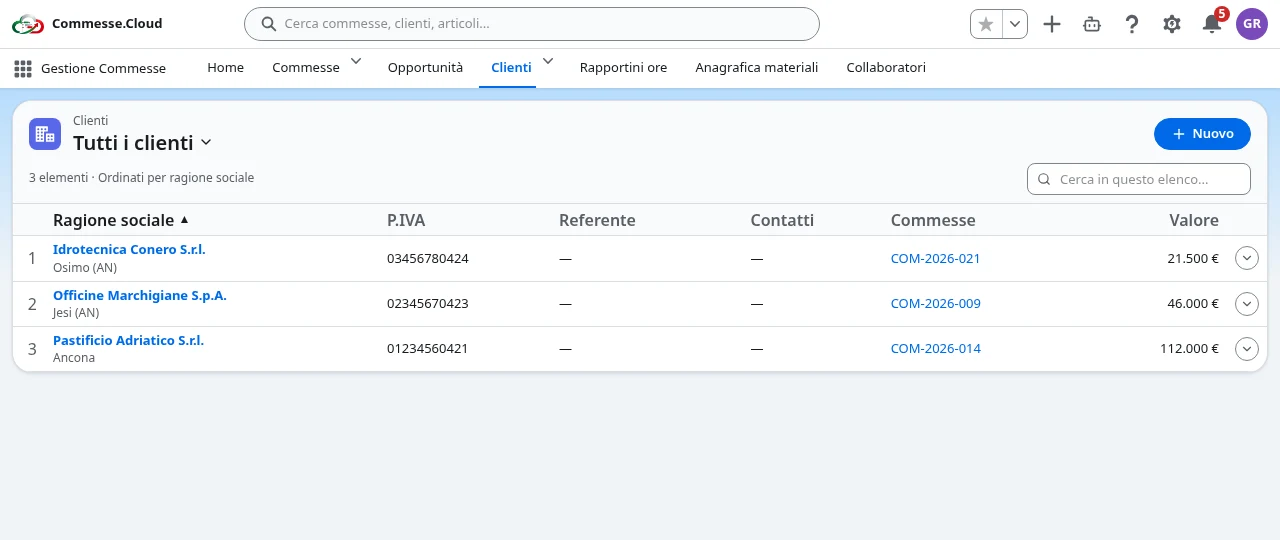Viewport: 1280px width, 540px height.
Task: Click the Gestione Commesse app name
Action: tap(104, 68)
